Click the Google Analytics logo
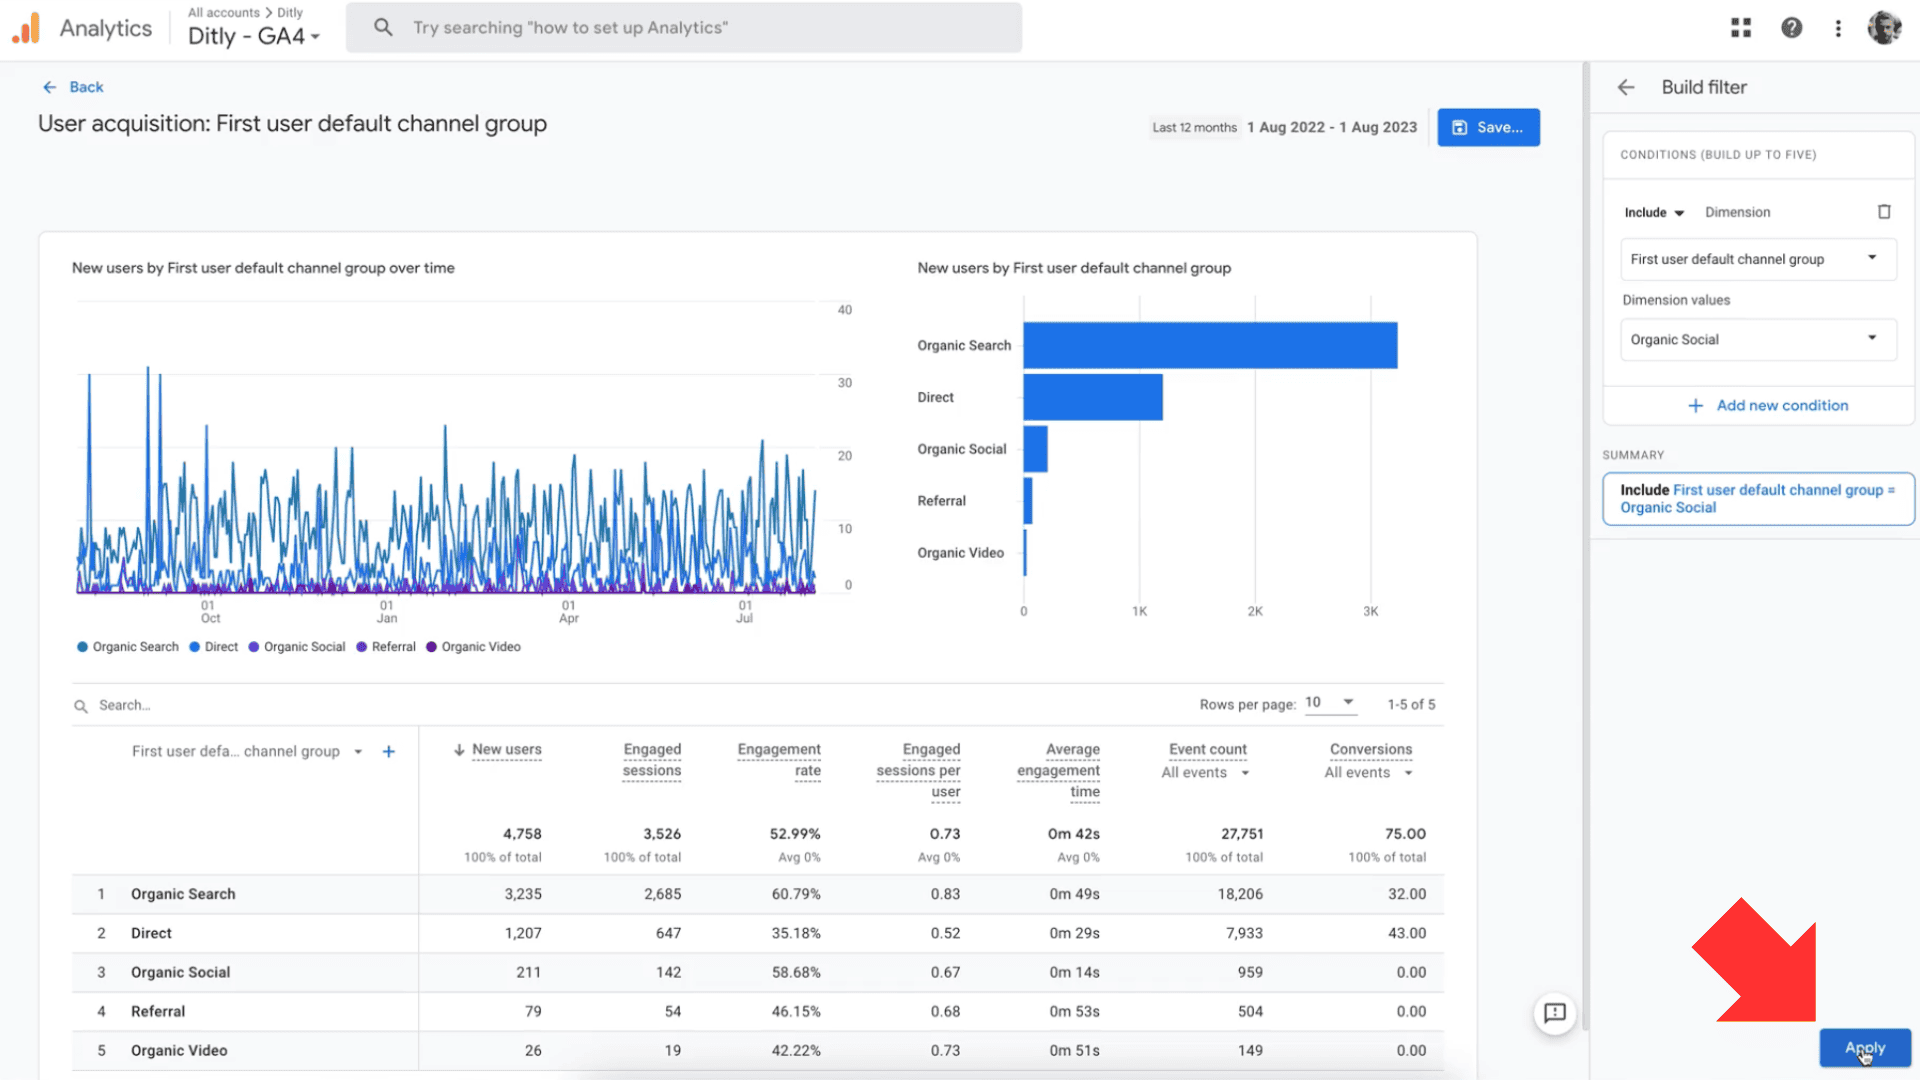 [26, 28]
